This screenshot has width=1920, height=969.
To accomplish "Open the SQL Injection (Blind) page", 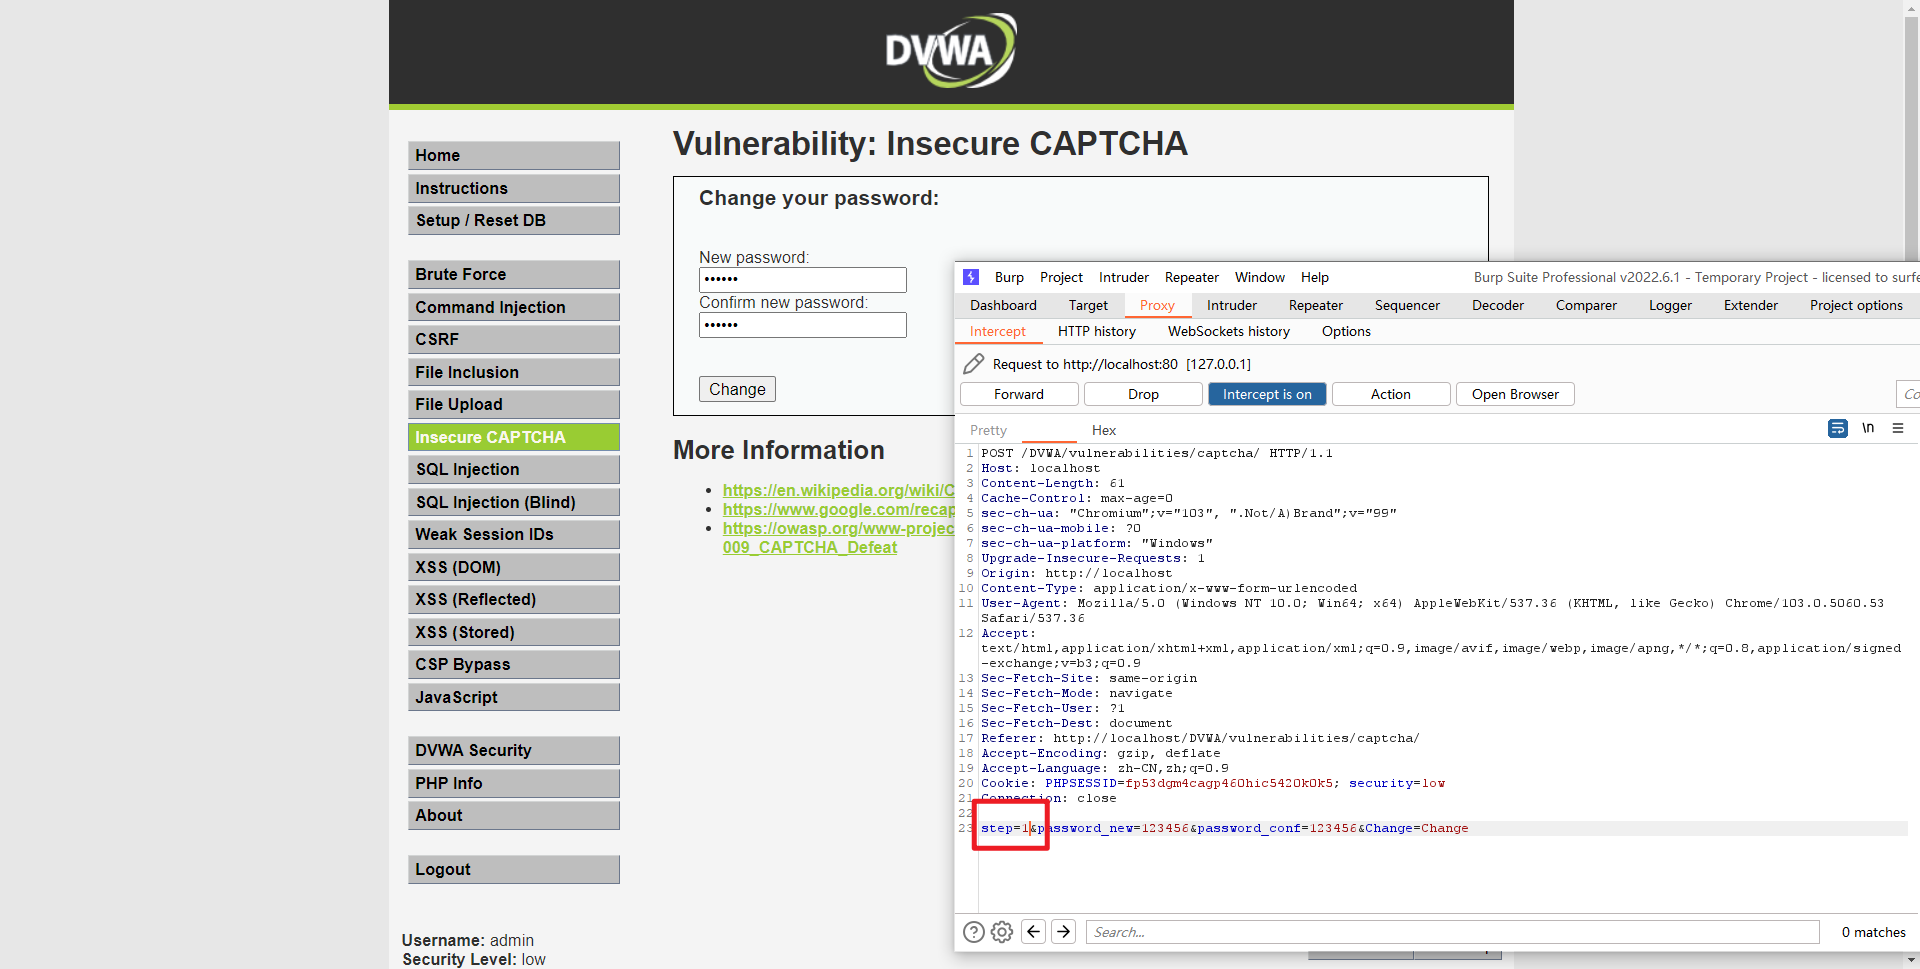I will (514, 502).
